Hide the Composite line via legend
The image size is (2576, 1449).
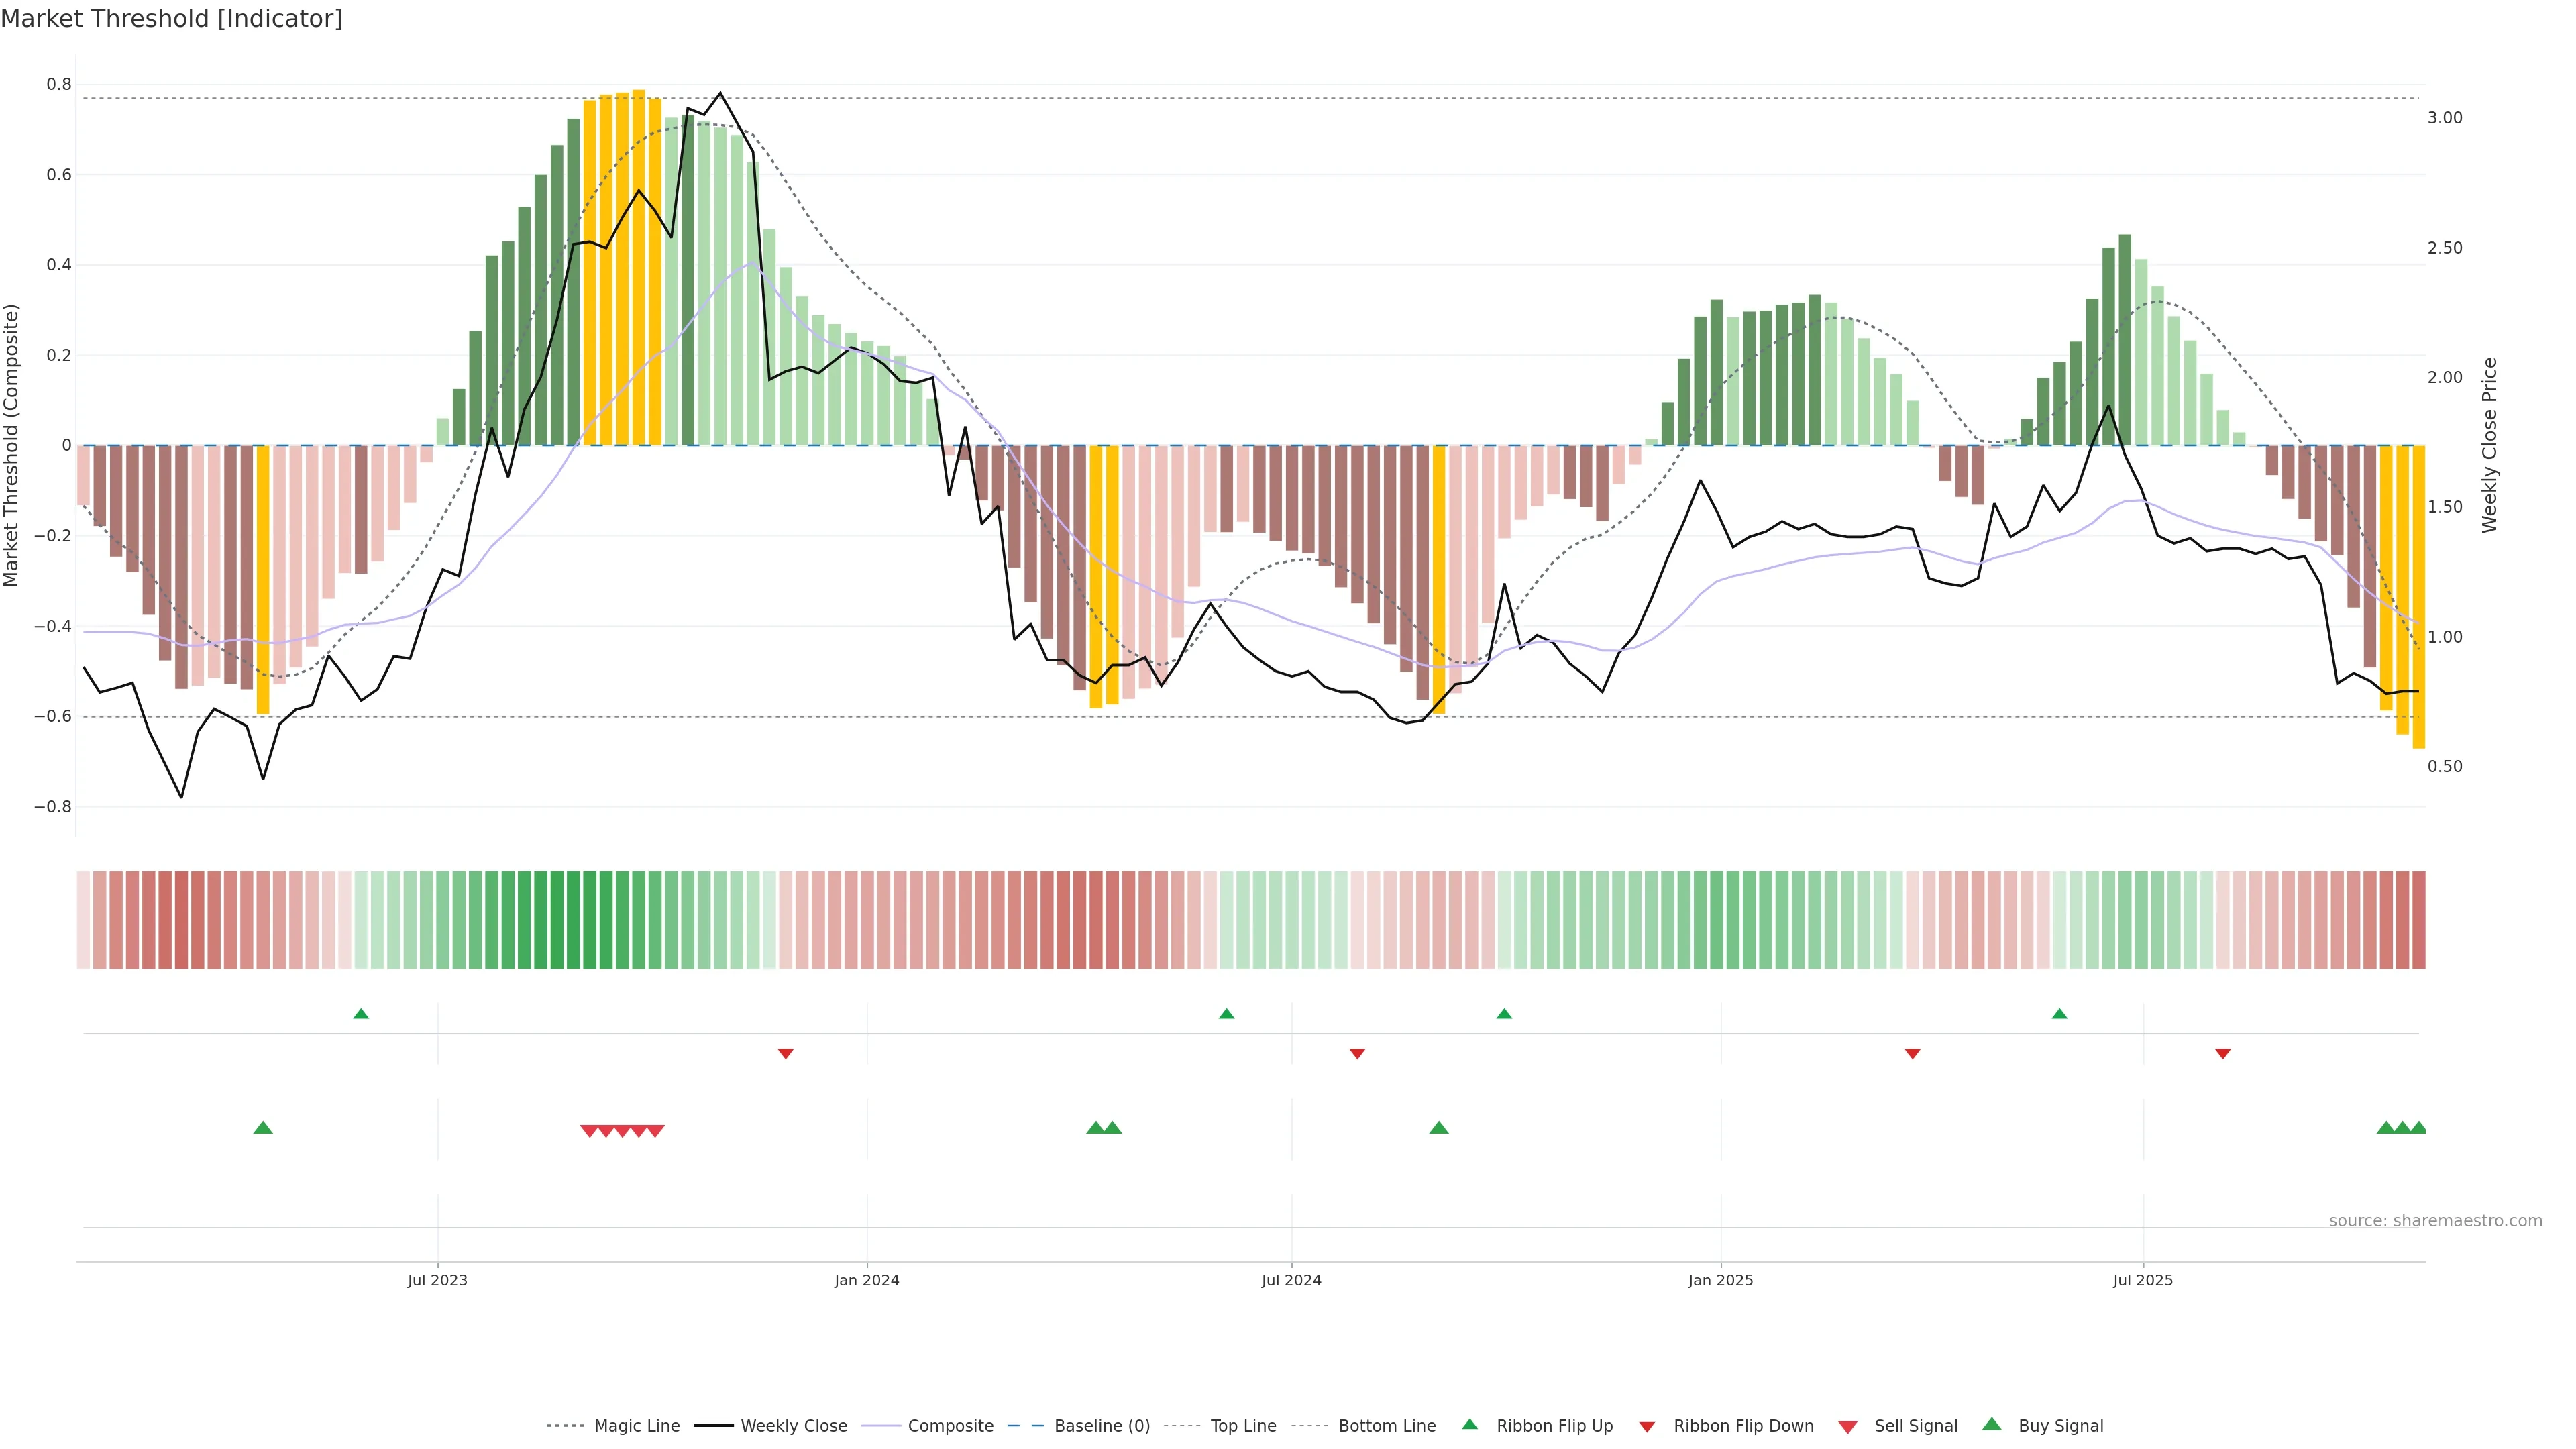pyautogui.click(x=950, y=1426)
